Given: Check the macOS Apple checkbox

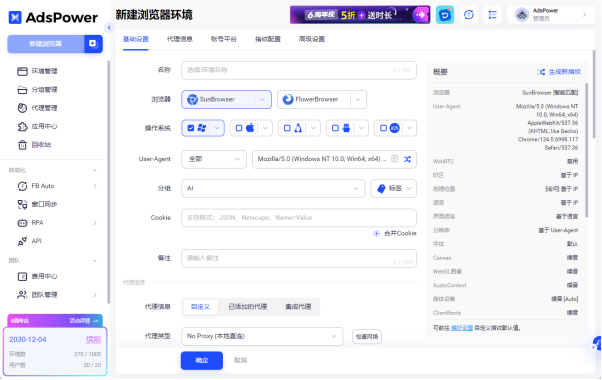Looking at the screenshot, I should (x=239, y=128).
